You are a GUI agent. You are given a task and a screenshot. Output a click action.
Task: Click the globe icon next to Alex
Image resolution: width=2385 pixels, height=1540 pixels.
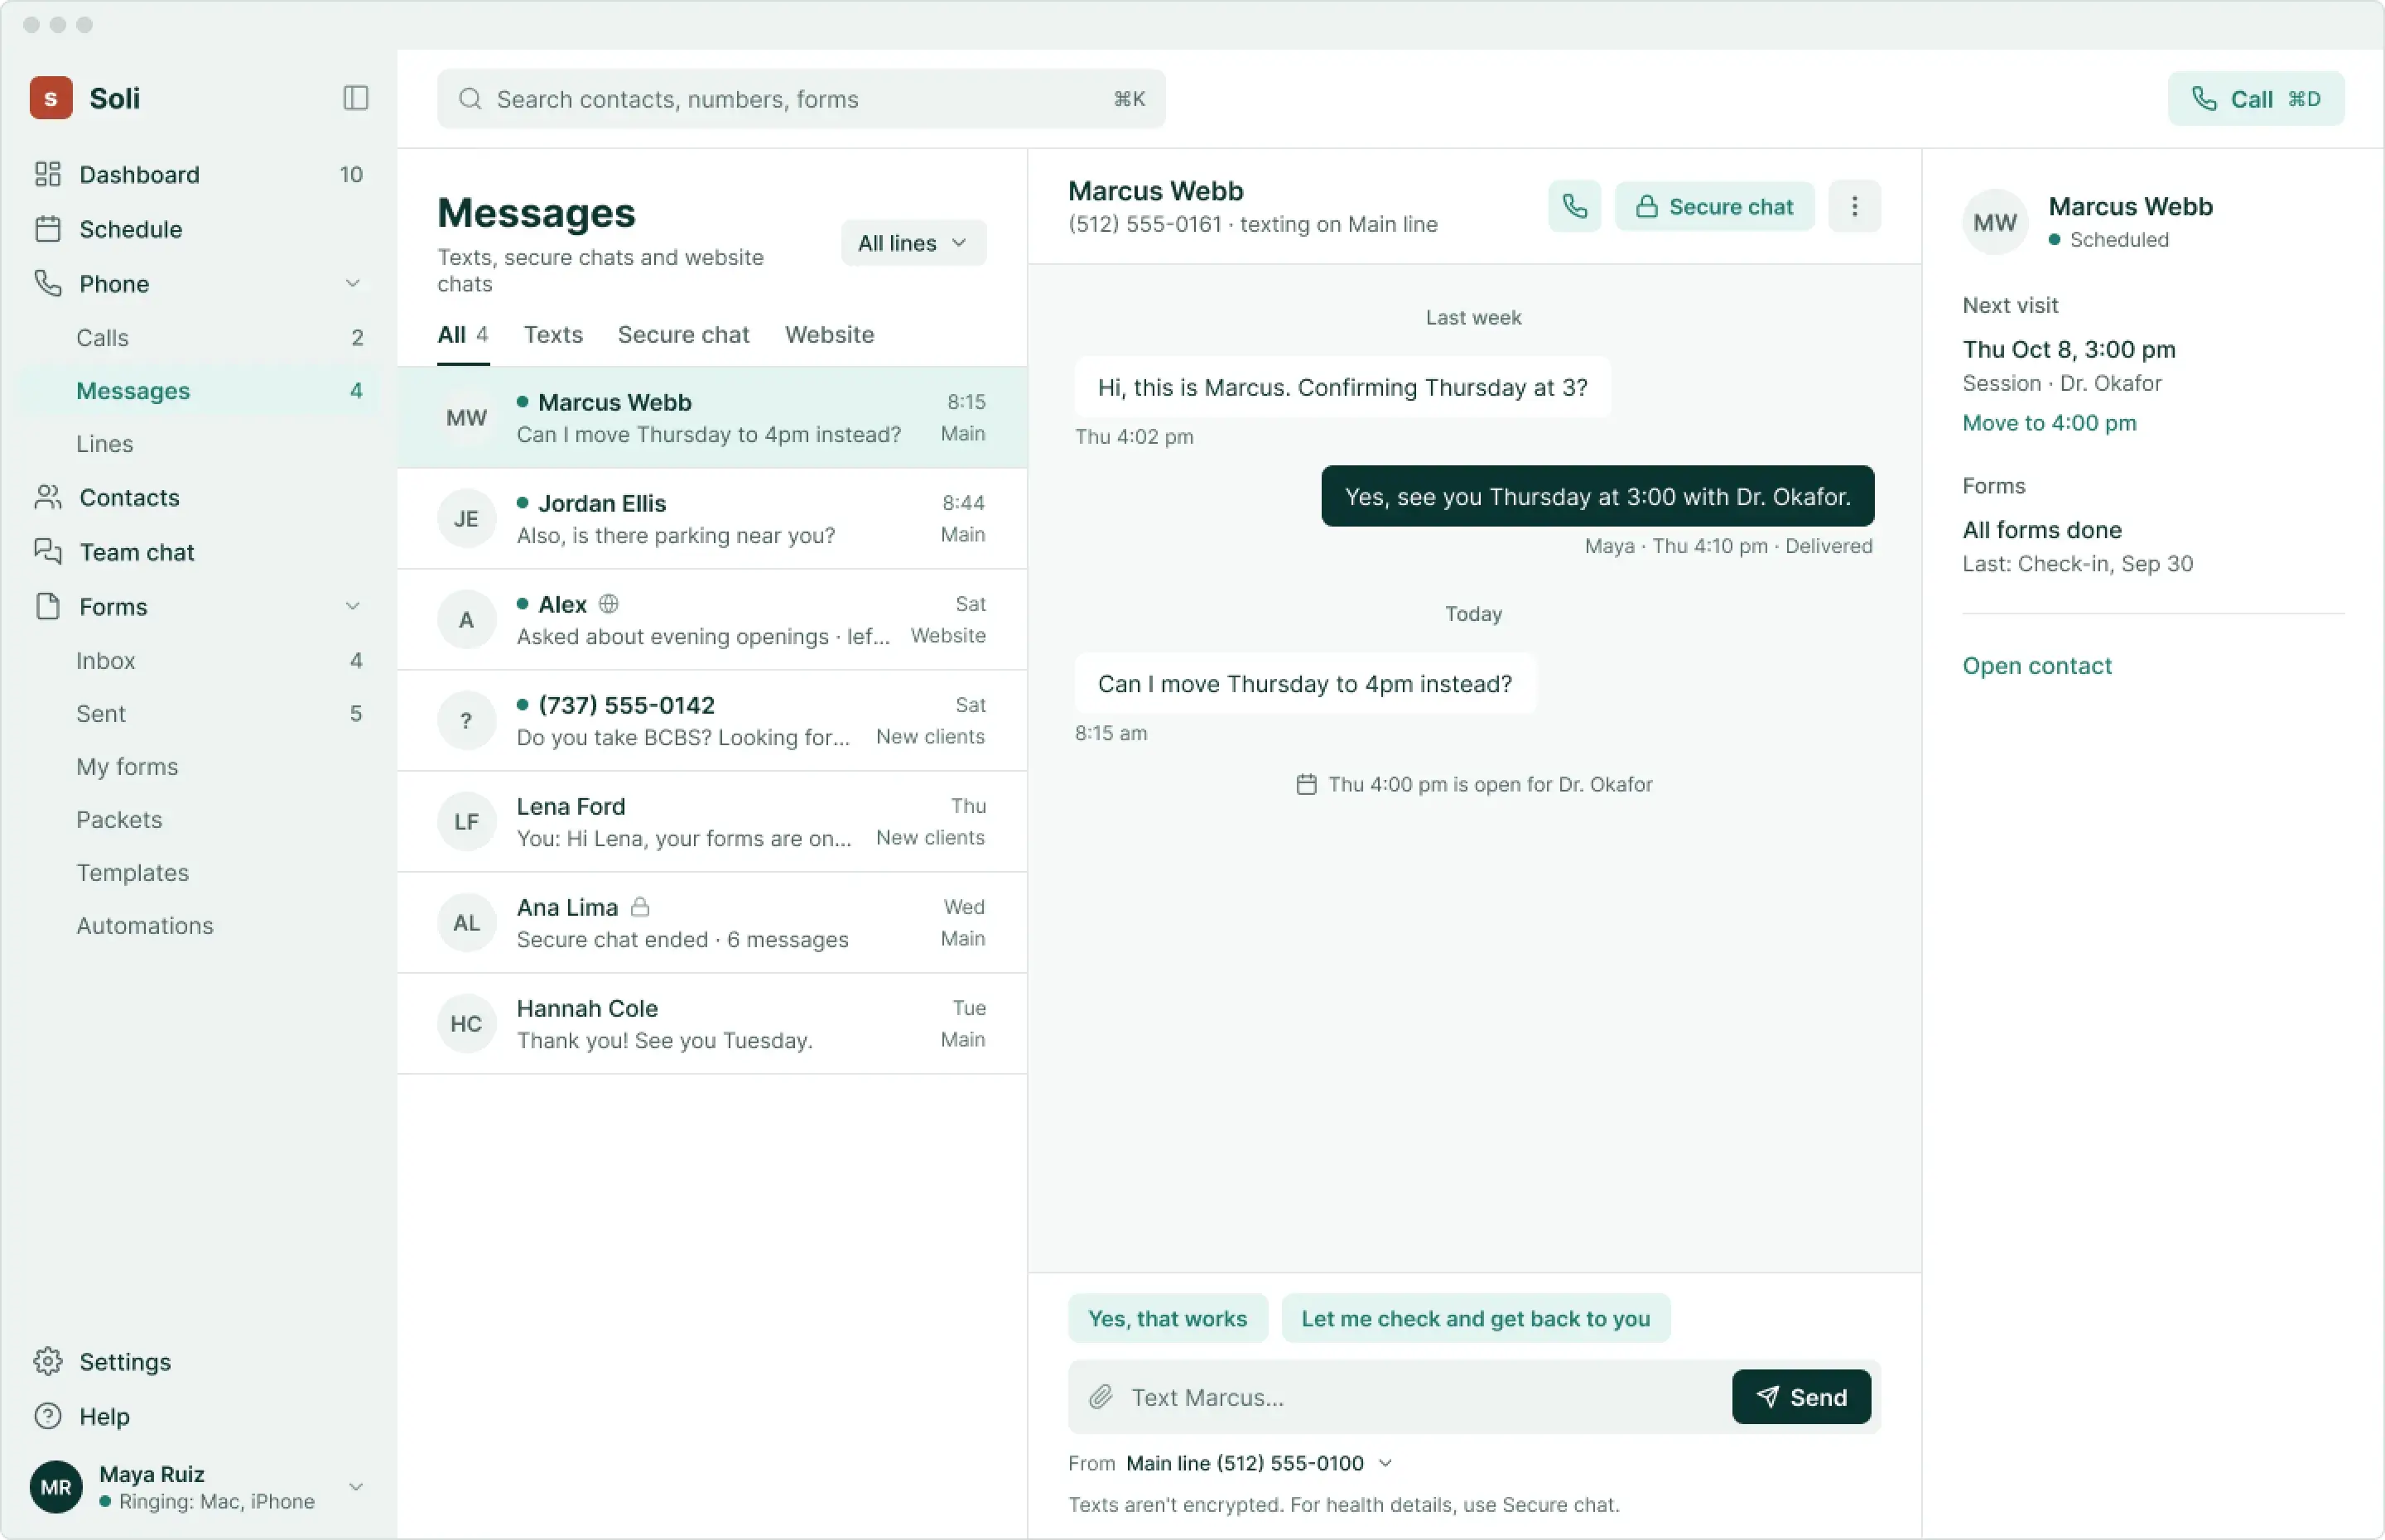[608, 604]
